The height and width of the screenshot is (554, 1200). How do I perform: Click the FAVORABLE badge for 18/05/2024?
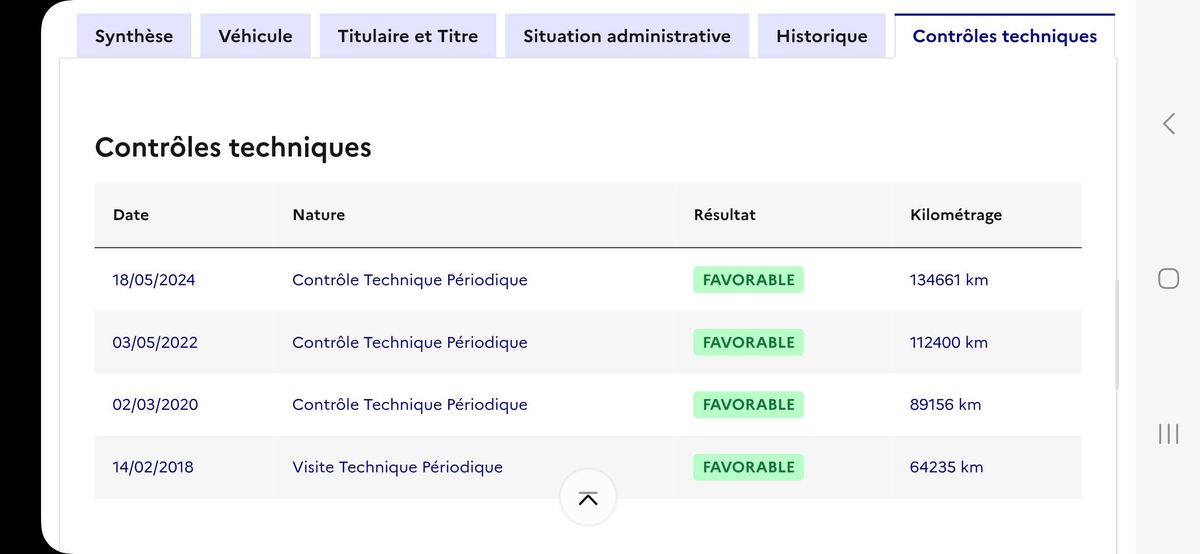(x=748, y=280)
